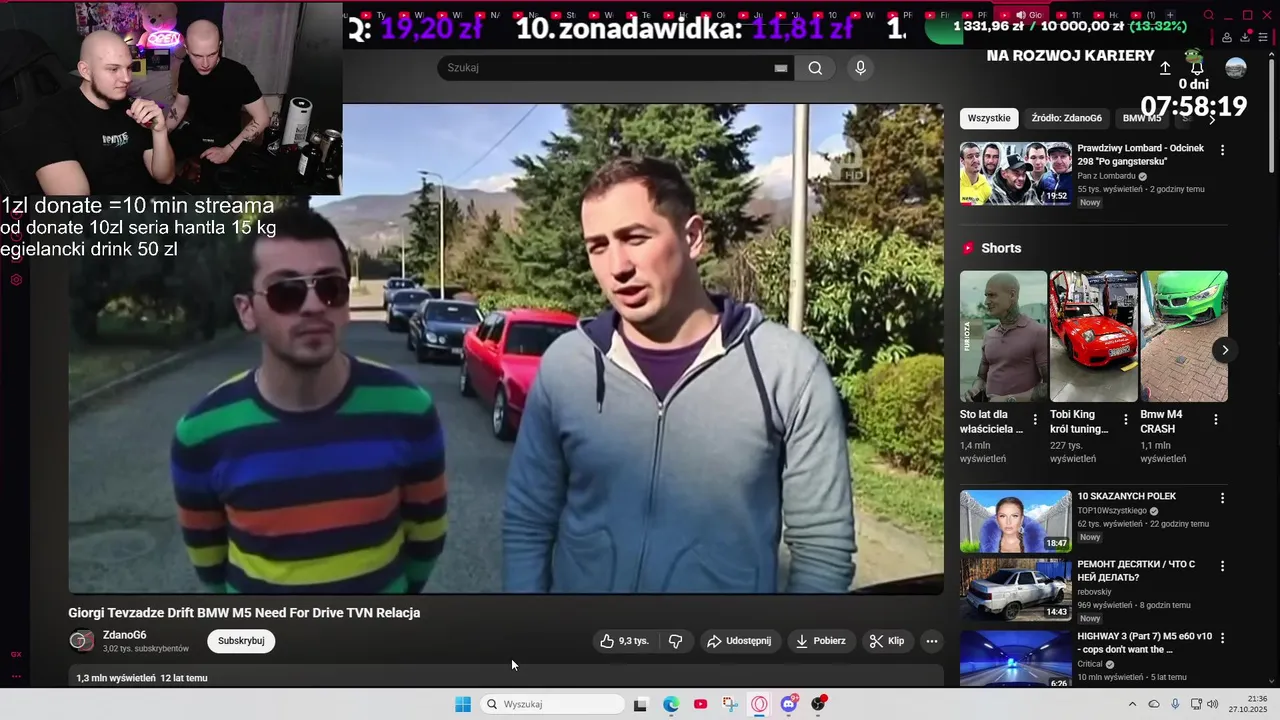Open the YouTube account avatar menu
The image size is (1280, 720).
1236,68
